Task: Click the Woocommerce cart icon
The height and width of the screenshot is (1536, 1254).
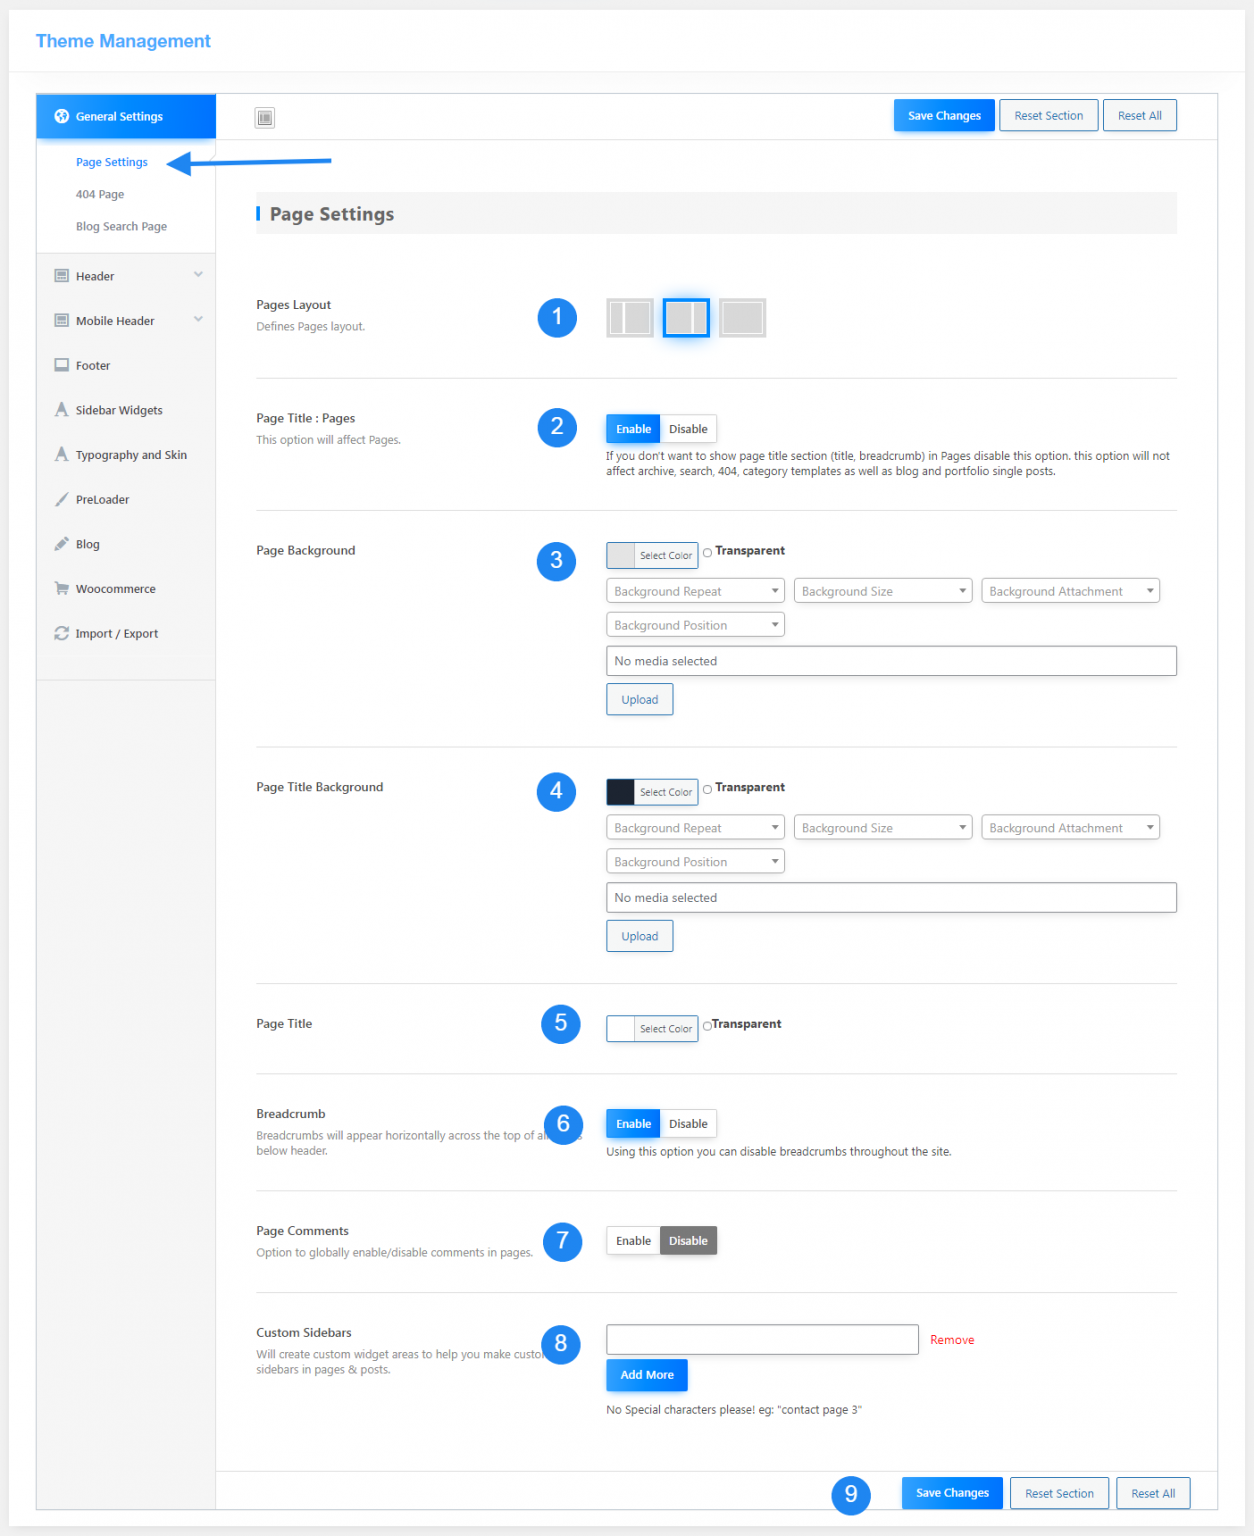Action: [x=62, y=588]
